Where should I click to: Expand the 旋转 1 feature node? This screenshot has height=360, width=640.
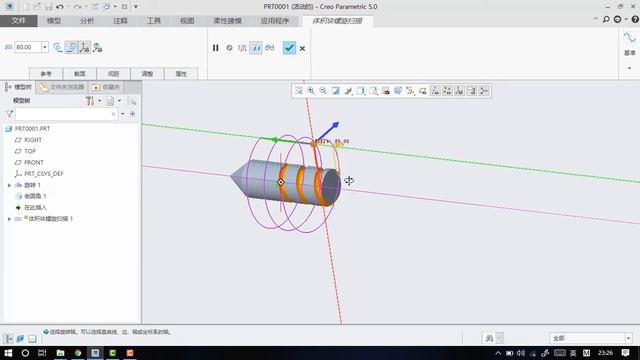pos(9,185)
